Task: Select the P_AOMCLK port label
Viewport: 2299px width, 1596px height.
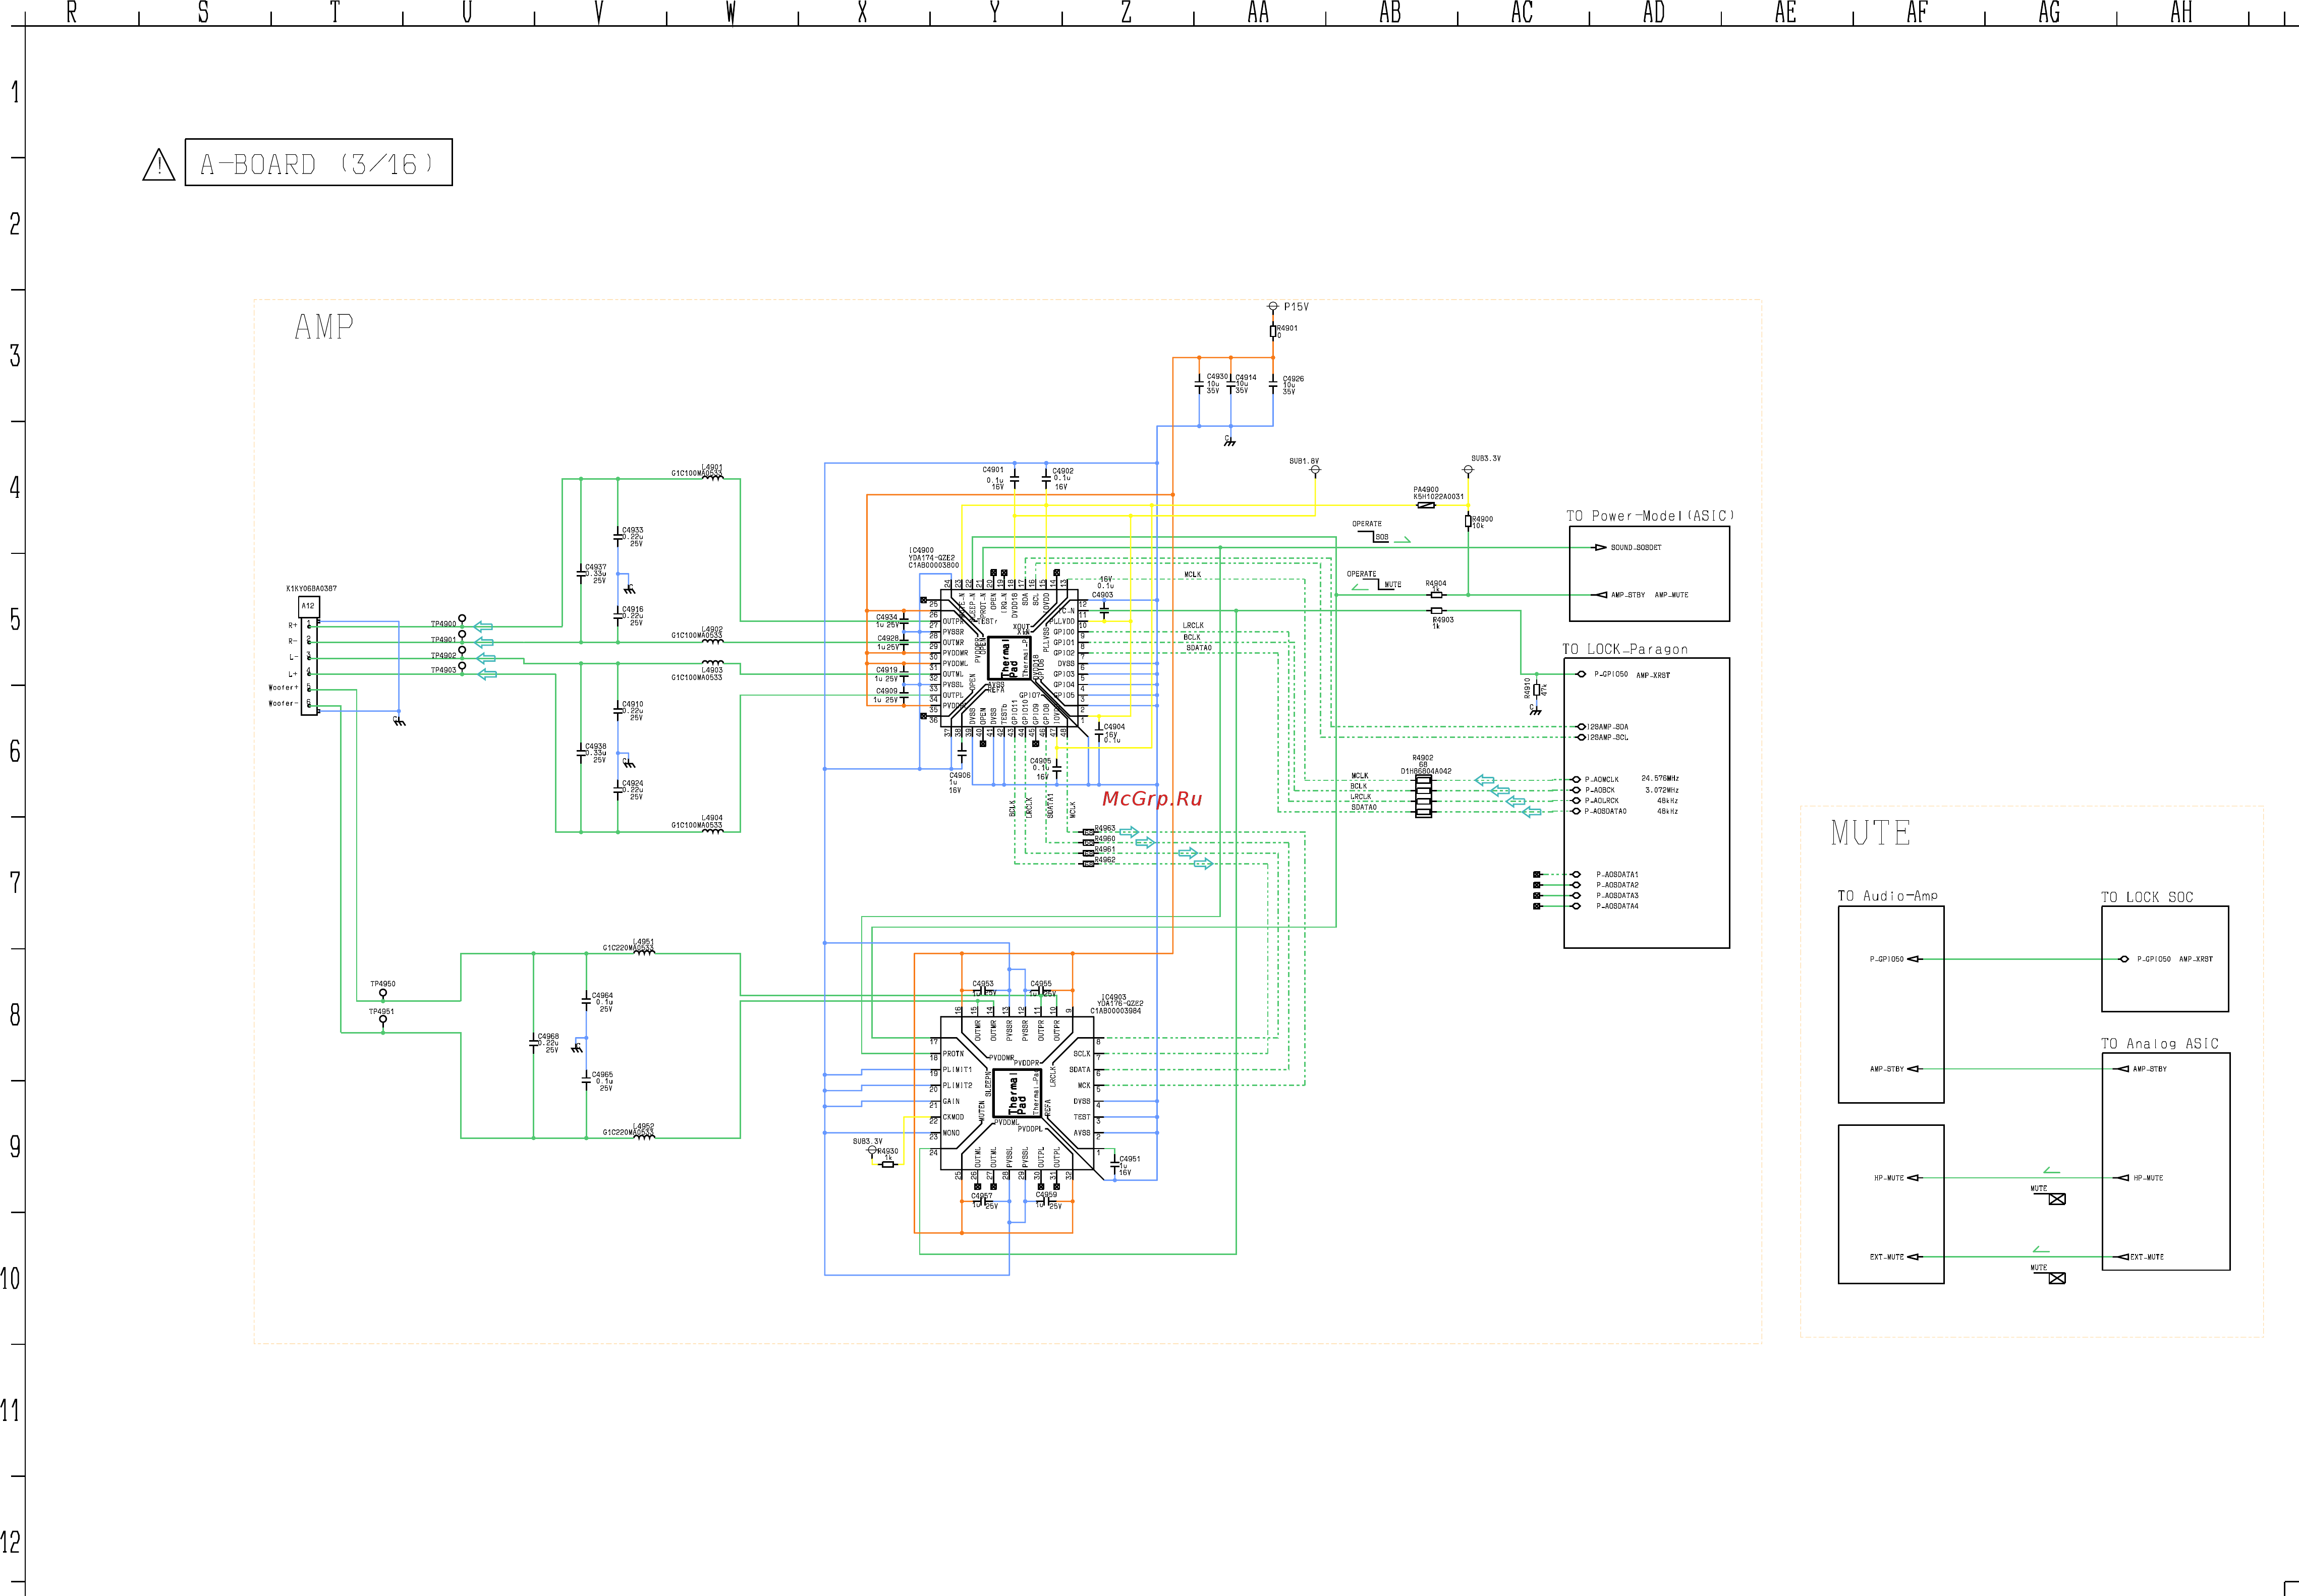Action: [1601, 779]
